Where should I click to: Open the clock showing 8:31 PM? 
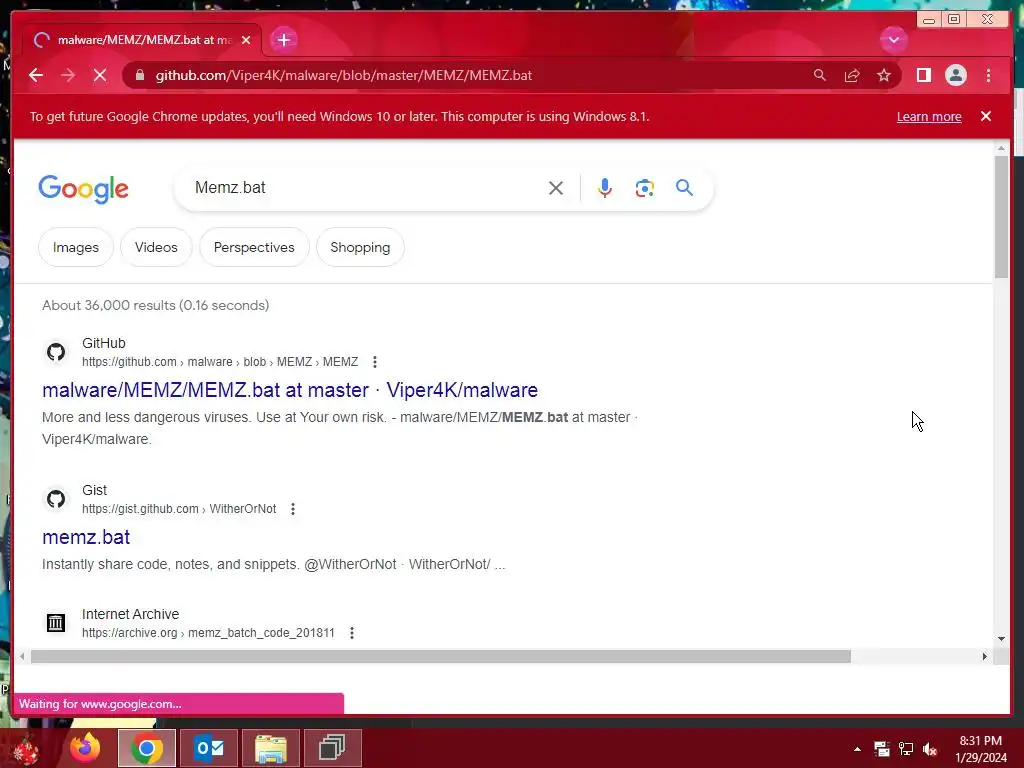[980, 749]
